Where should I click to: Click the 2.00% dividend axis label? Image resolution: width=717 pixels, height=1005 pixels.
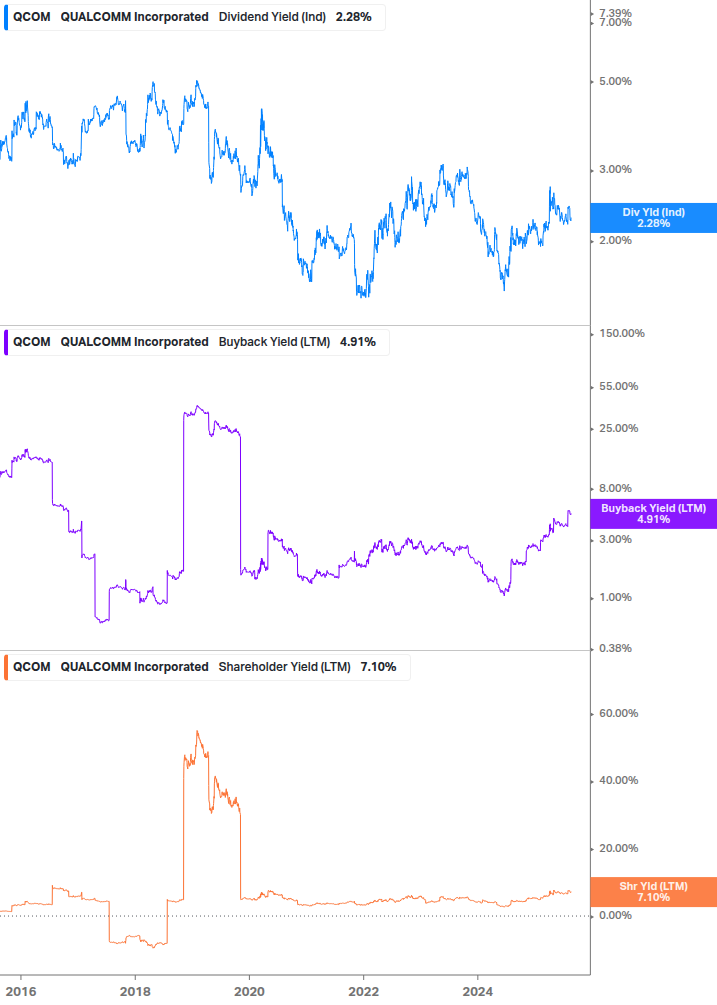coord(615,241)
